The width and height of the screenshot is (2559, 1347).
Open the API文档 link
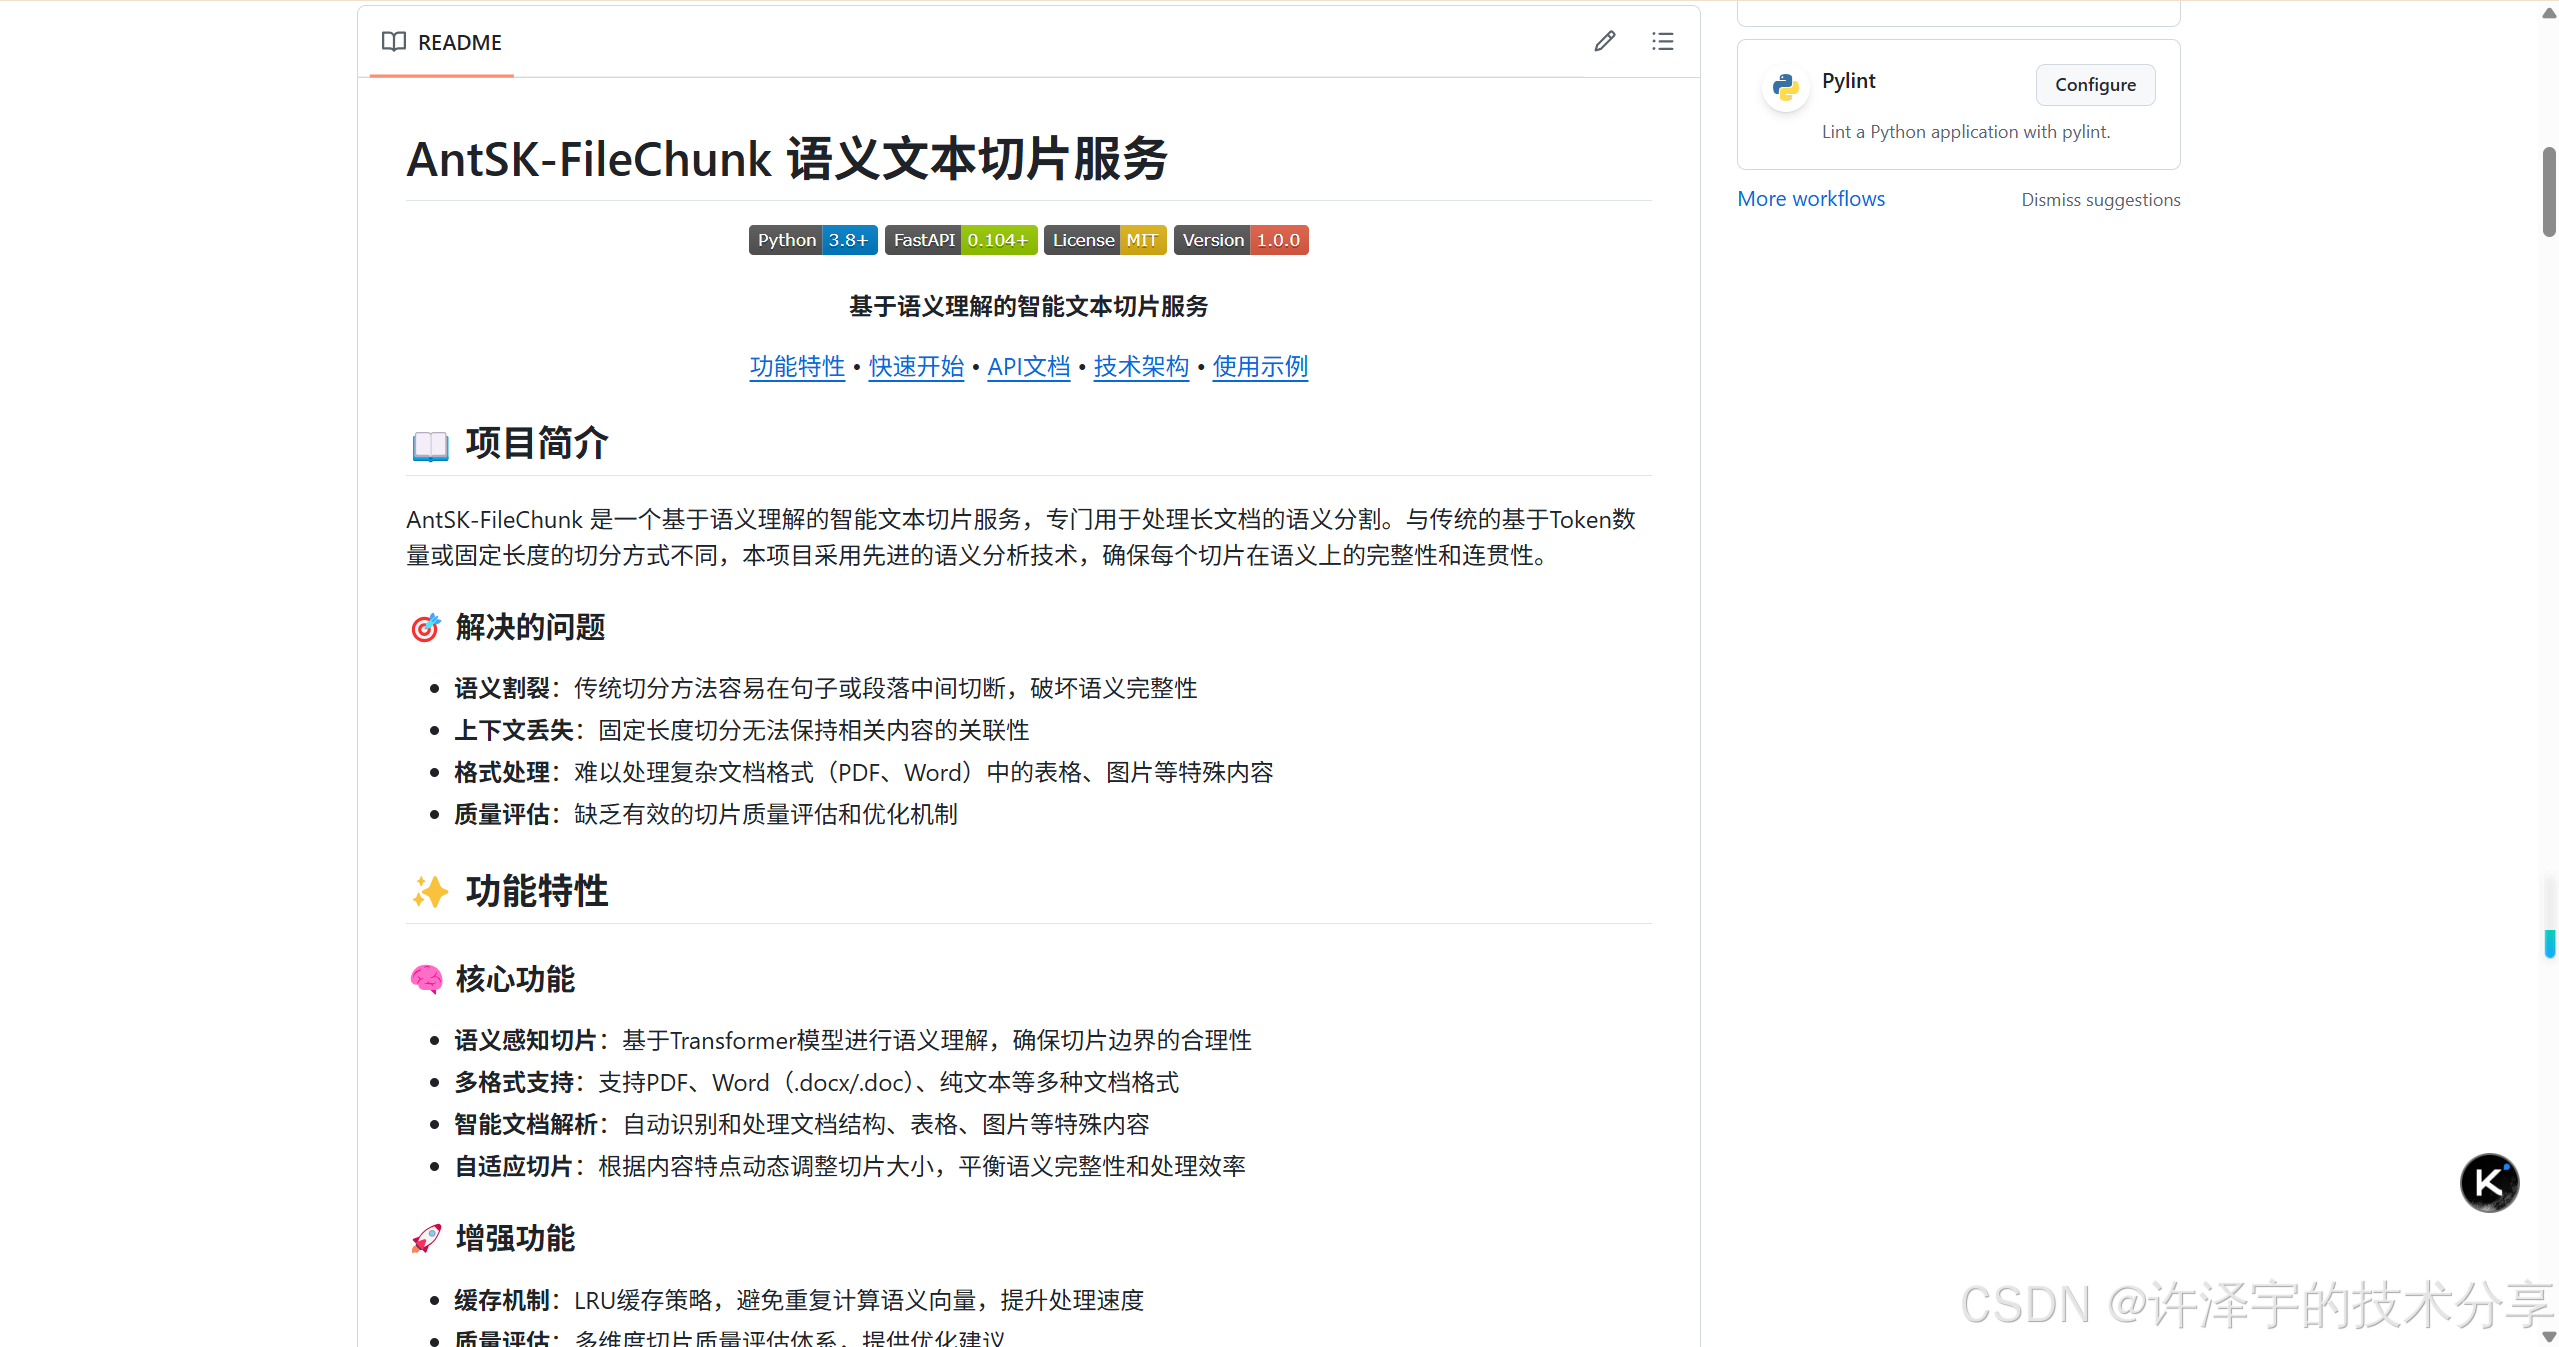click(1029, 367)
